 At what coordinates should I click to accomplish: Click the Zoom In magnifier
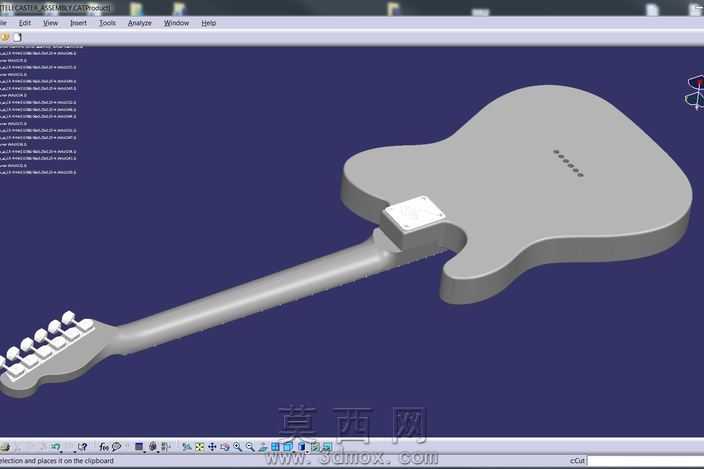237,447
